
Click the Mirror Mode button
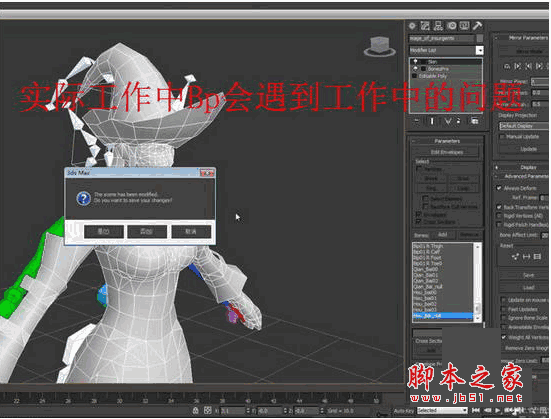tap(524, 51)
